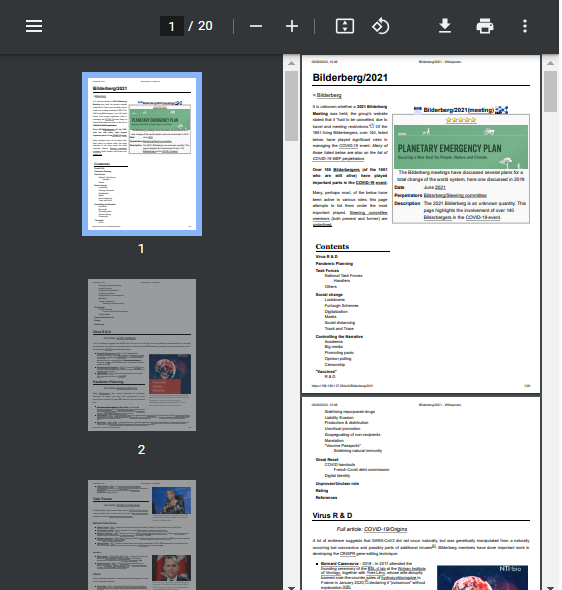Select page 1 thumbnail

tap(142, 154)
